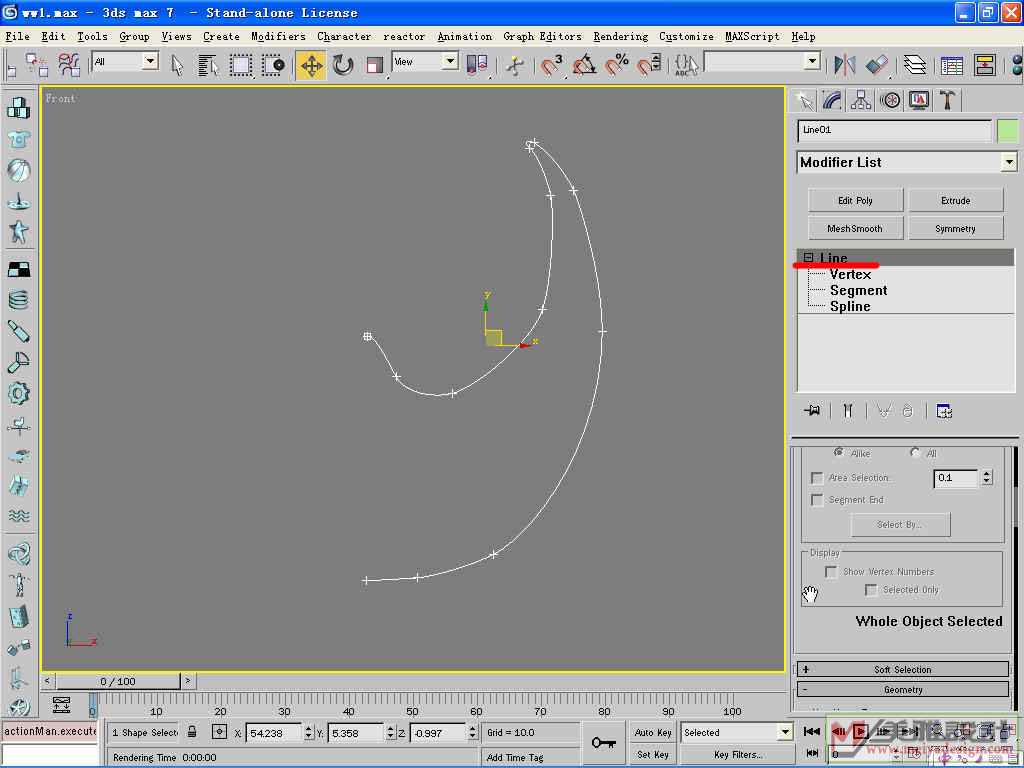Open the Rendering menu
Viewport: 1024px width, 768px height.
pos(620,37)
